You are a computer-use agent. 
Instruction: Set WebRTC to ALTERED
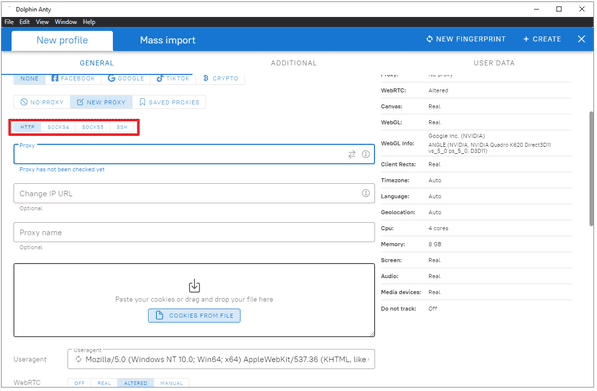click(136, 383)
